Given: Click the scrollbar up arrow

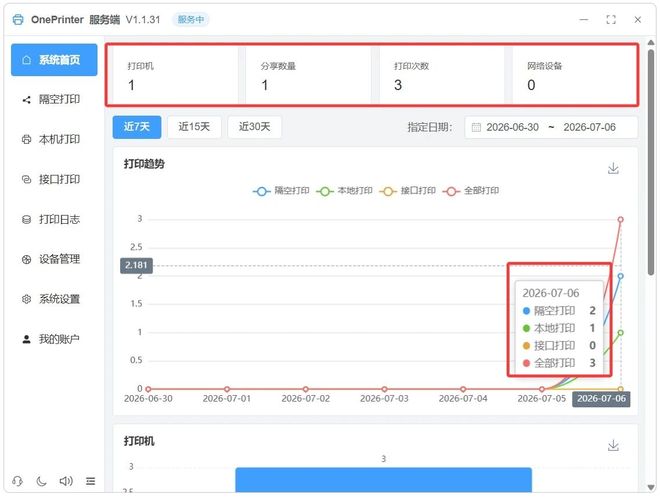Looking at the screenshot, I should point(651,43).
